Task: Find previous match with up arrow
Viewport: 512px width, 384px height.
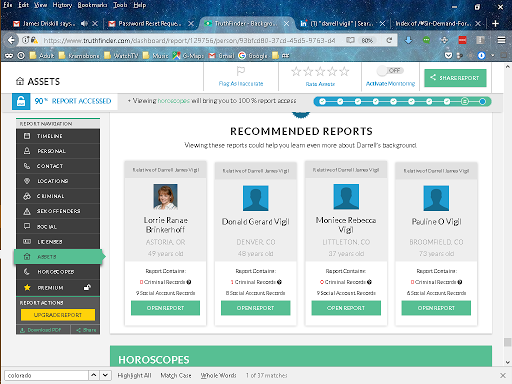Action: (94, 375)
